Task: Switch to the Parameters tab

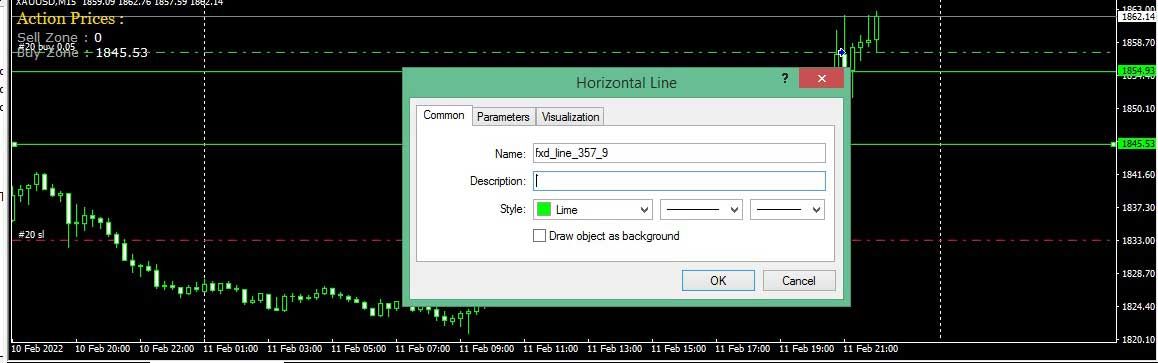Action: (503, 117)
